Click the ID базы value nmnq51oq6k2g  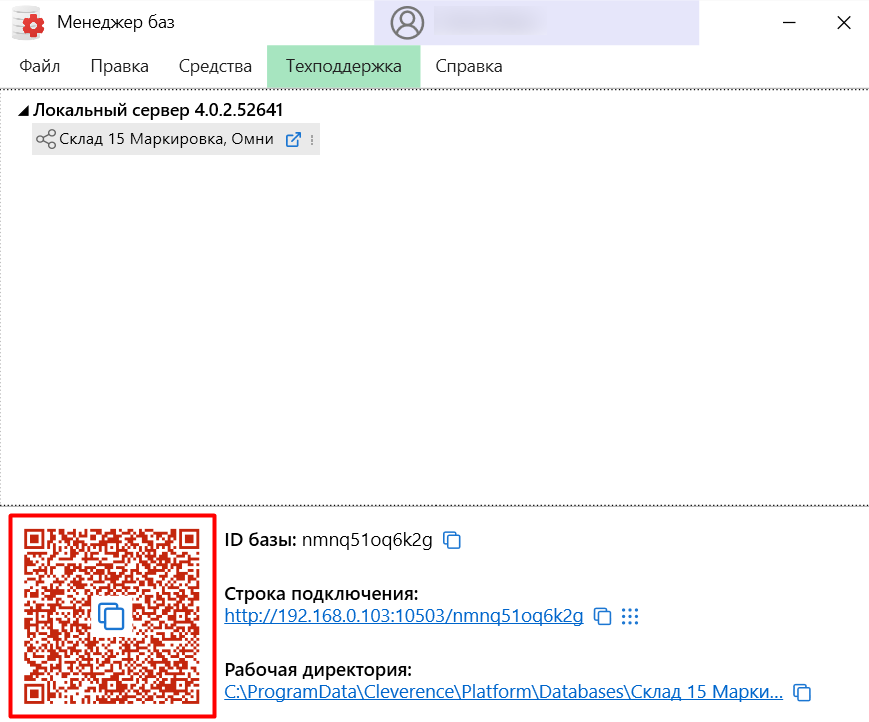tap(367, 540)
